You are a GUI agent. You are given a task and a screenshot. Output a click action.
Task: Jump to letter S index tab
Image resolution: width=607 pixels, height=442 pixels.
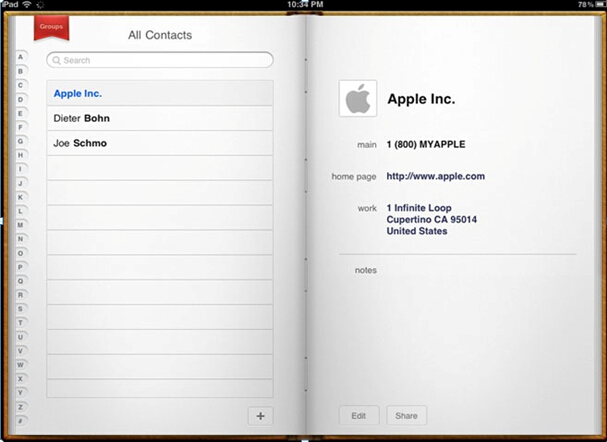tap(21, 309)
